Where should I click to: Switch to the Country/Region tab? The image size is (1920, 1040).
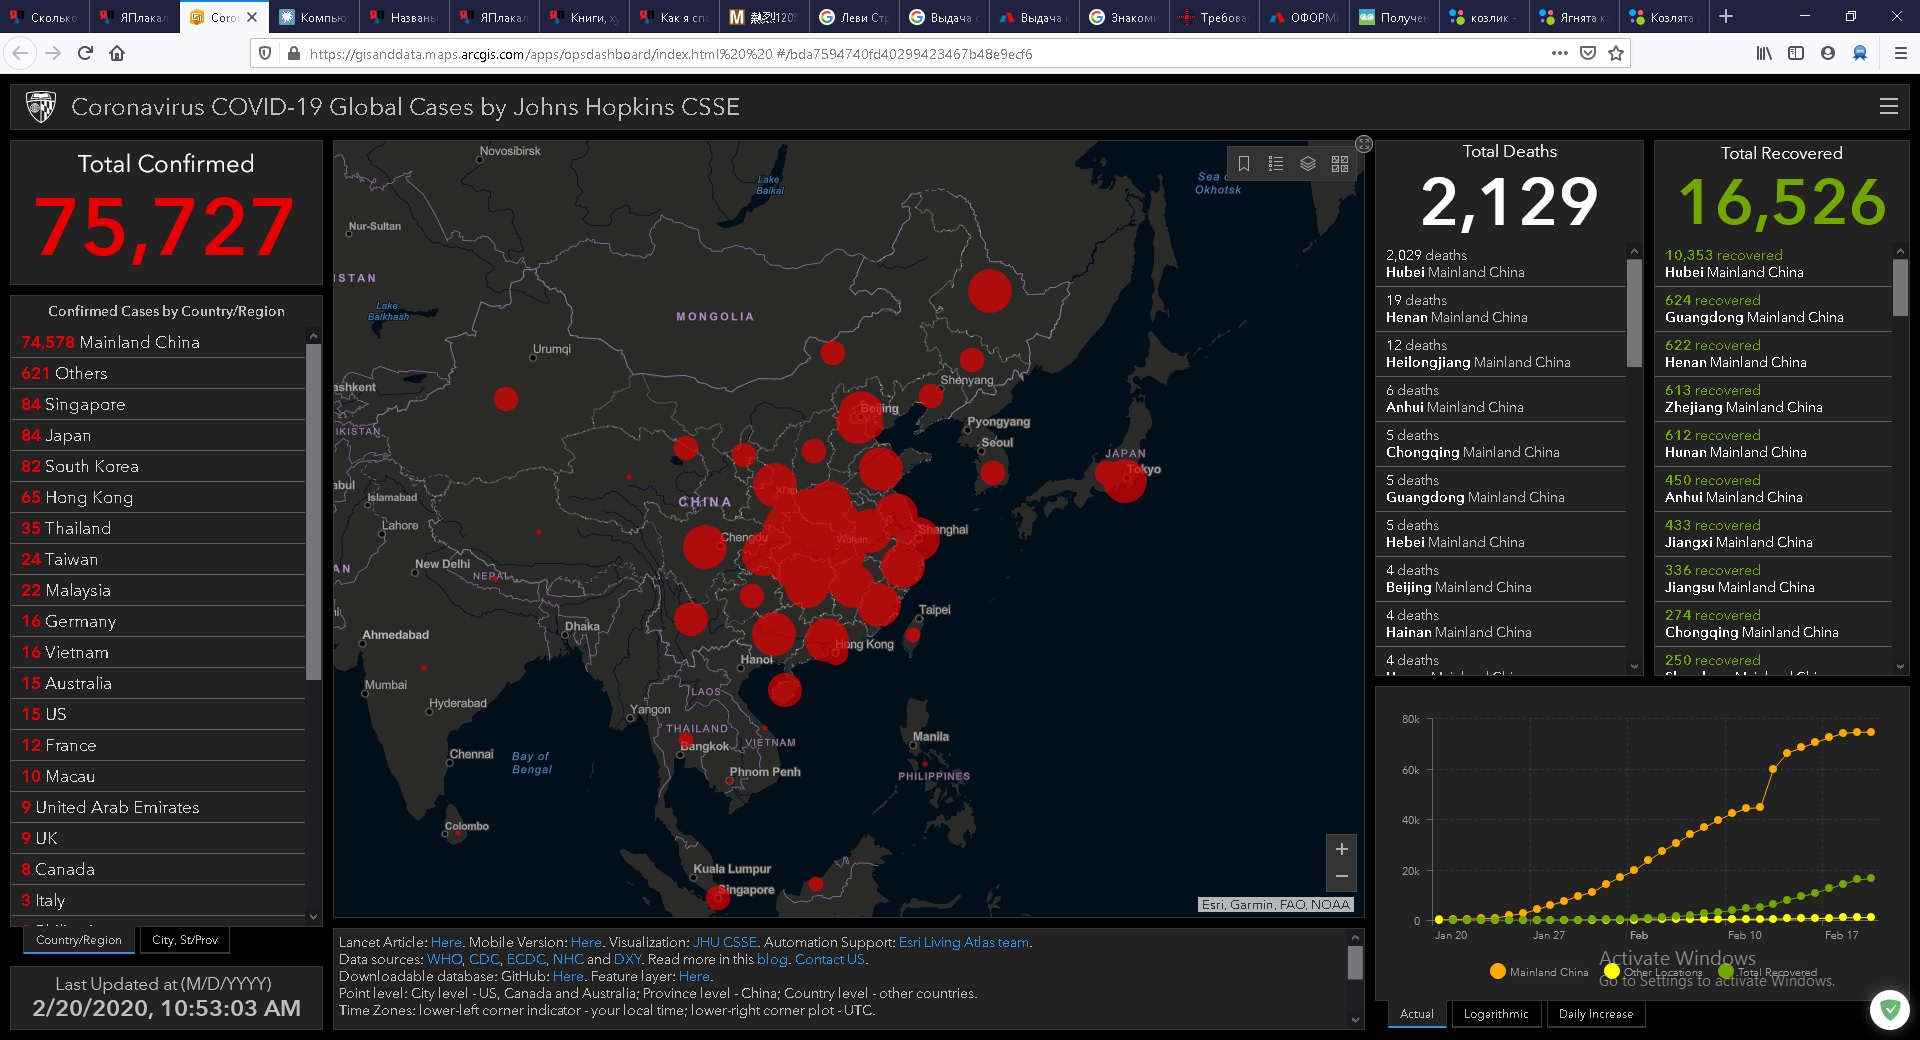[x=79, y=940]
